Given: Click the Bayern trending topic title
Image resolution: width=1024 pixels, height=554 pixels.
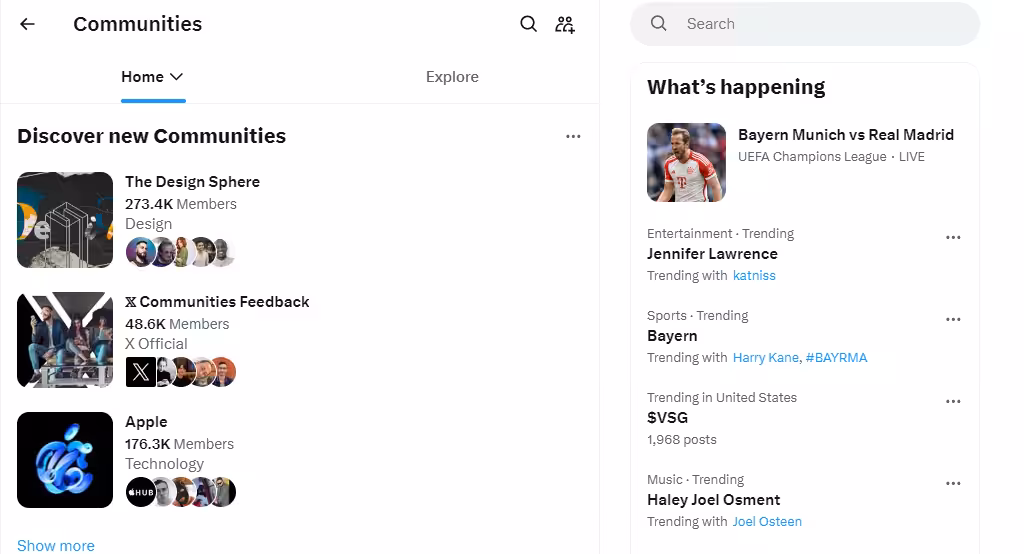Looking at the screenshot, I should (x=672, y=336).
